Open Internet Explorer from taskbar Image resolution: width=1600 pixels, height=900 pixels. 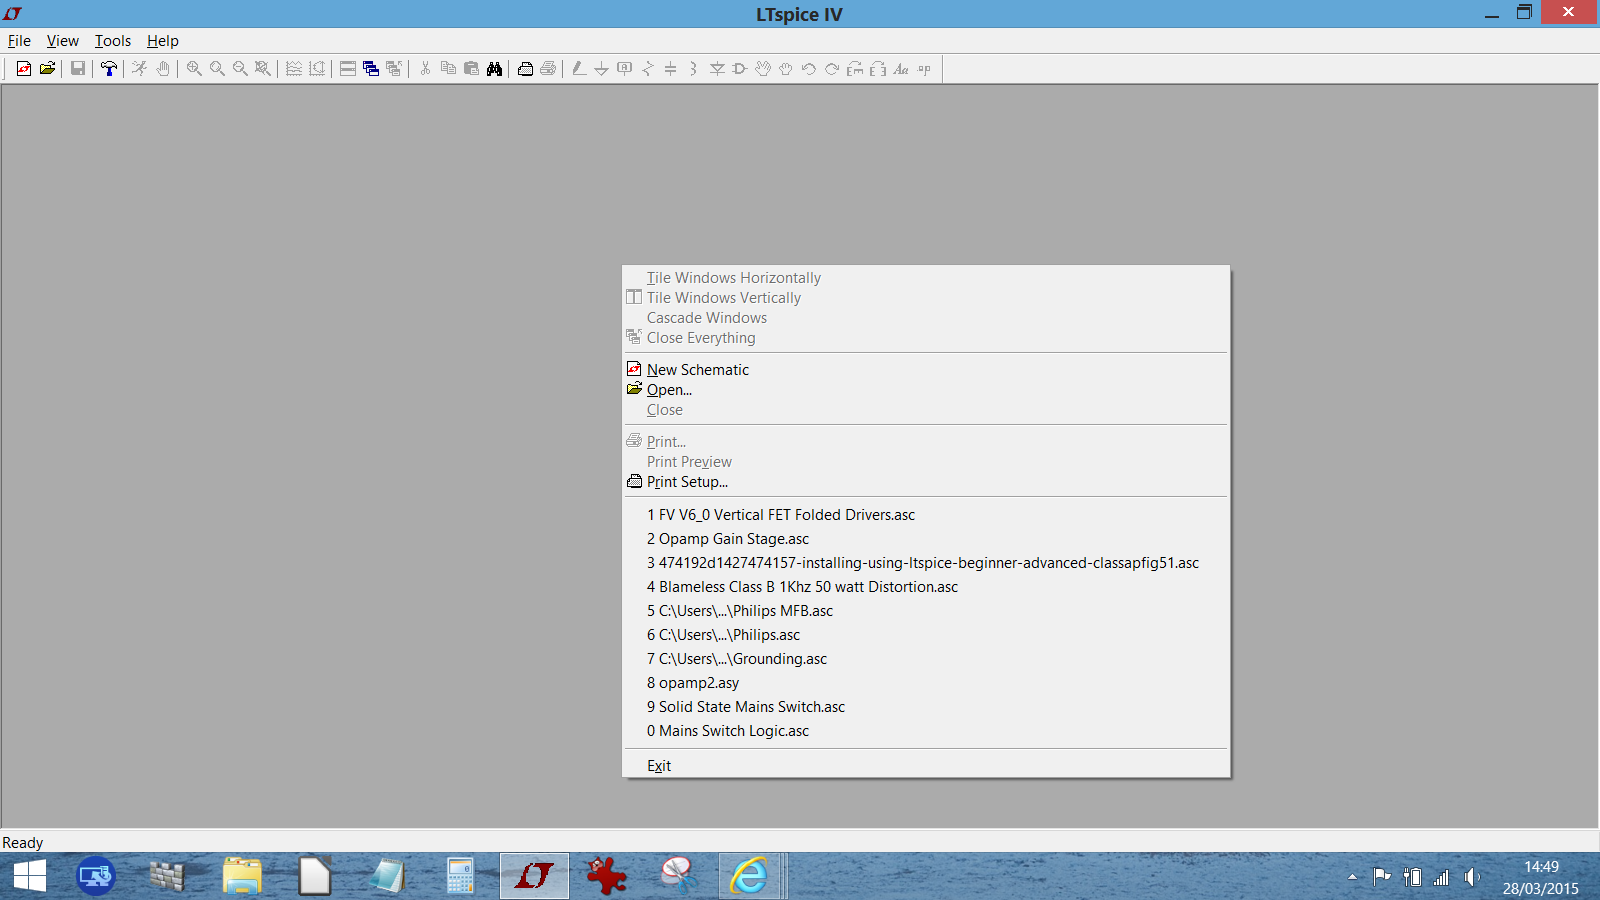pos(749,877)
